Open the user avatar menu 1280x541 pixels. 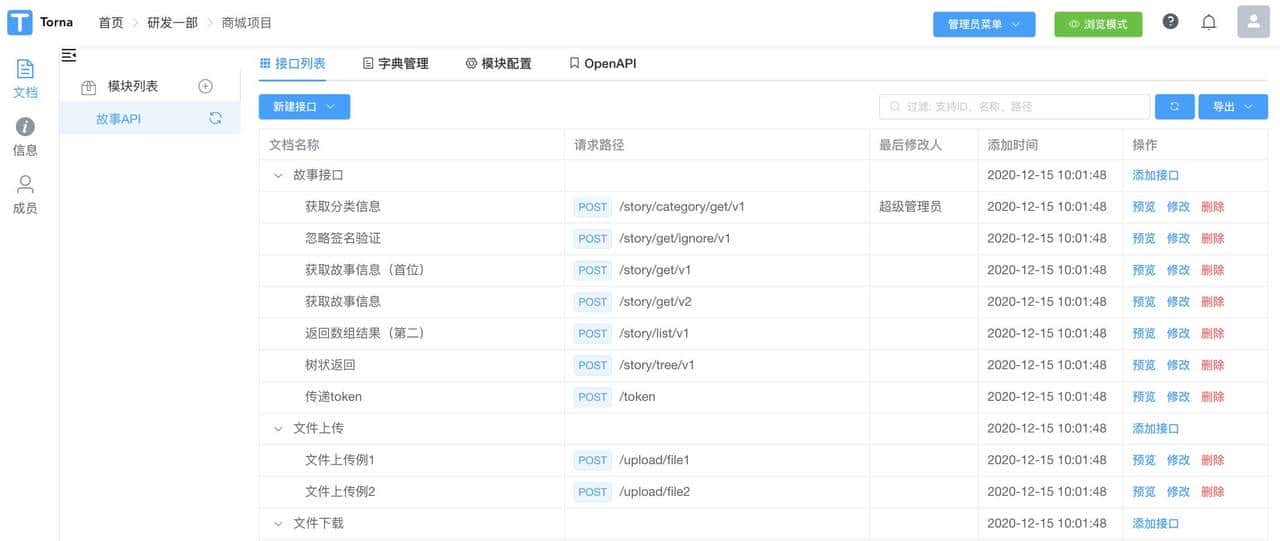click(1253, 22)
